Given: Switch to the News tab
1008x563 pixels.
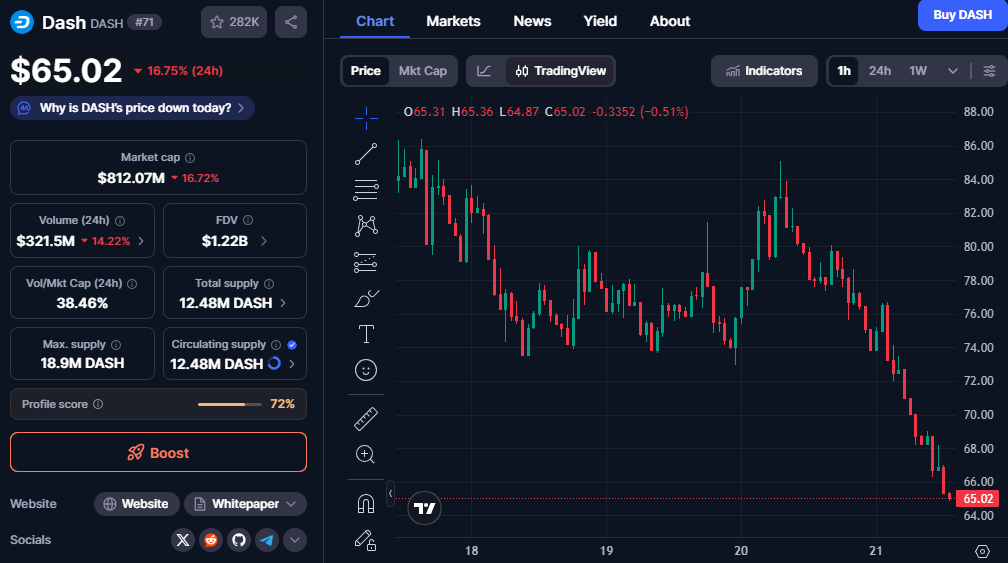Looking at the screenshot, I should [x=532, y=21].
